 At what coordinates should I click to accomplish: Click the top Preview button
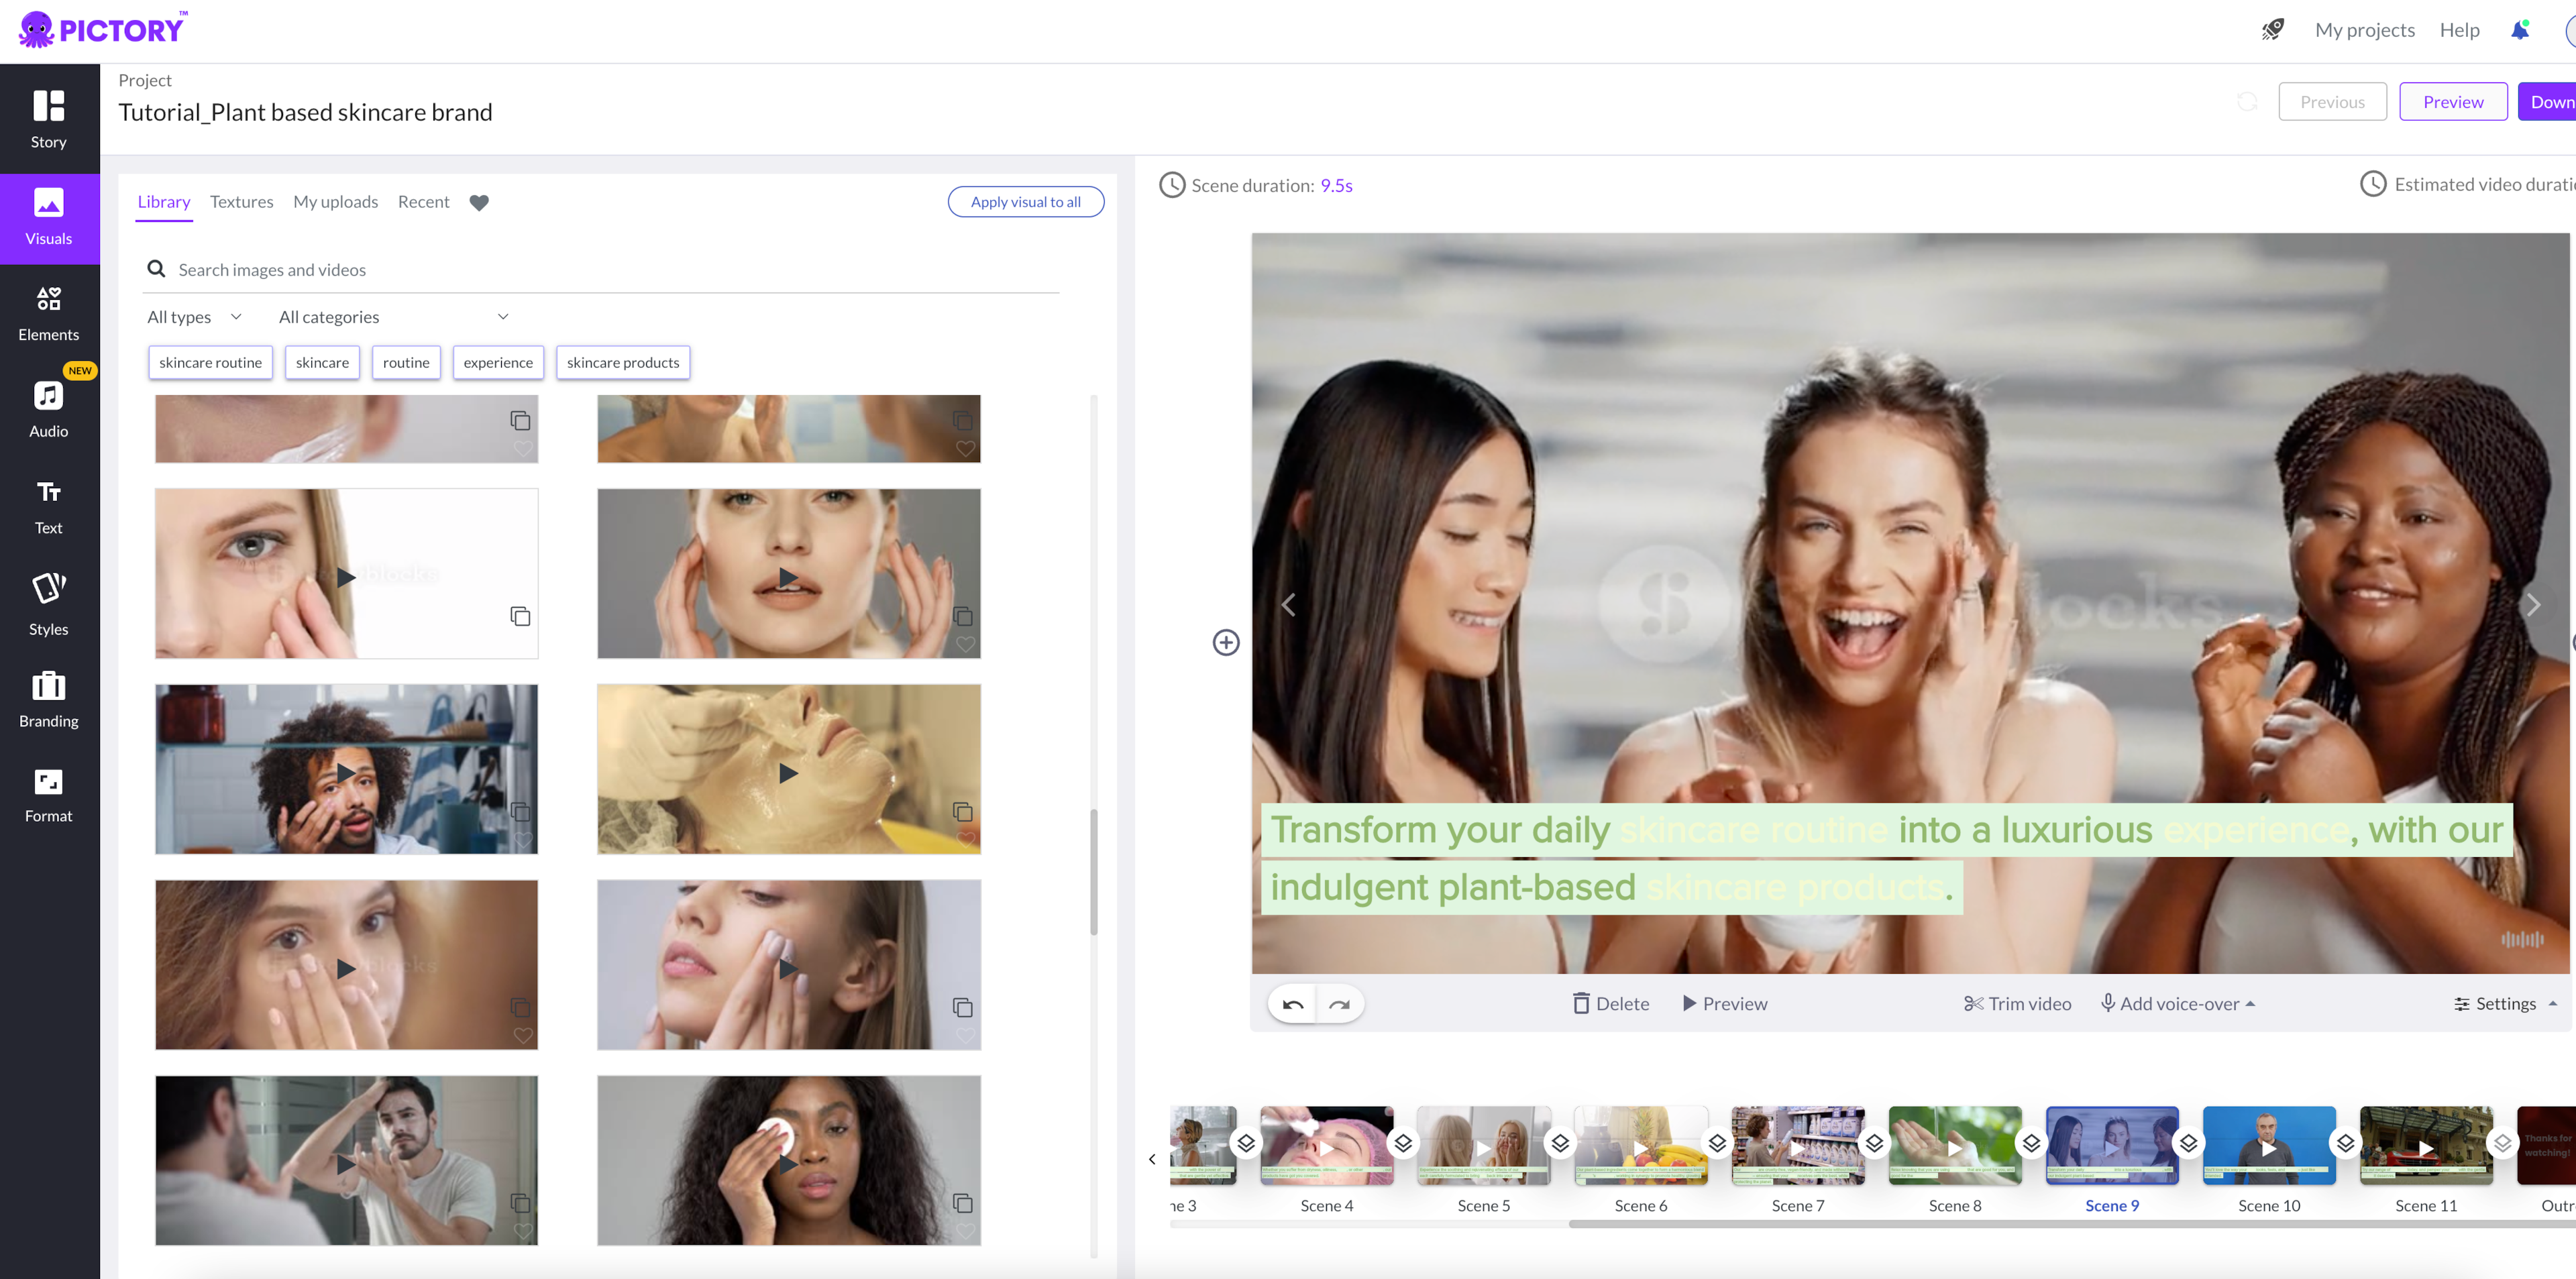pos(2452,102)
